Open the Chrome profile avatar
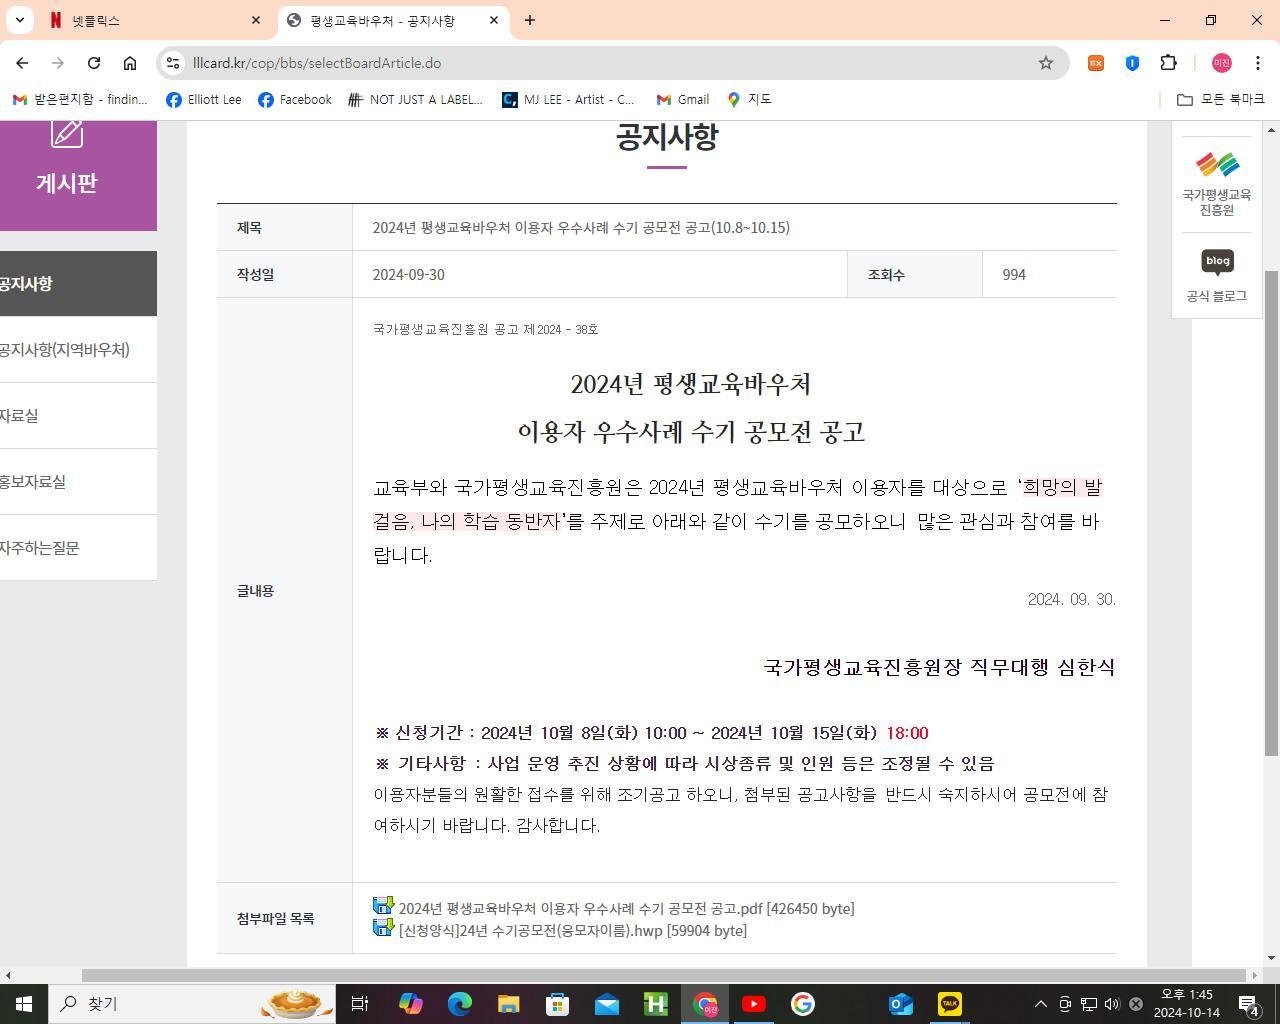 1221,63
